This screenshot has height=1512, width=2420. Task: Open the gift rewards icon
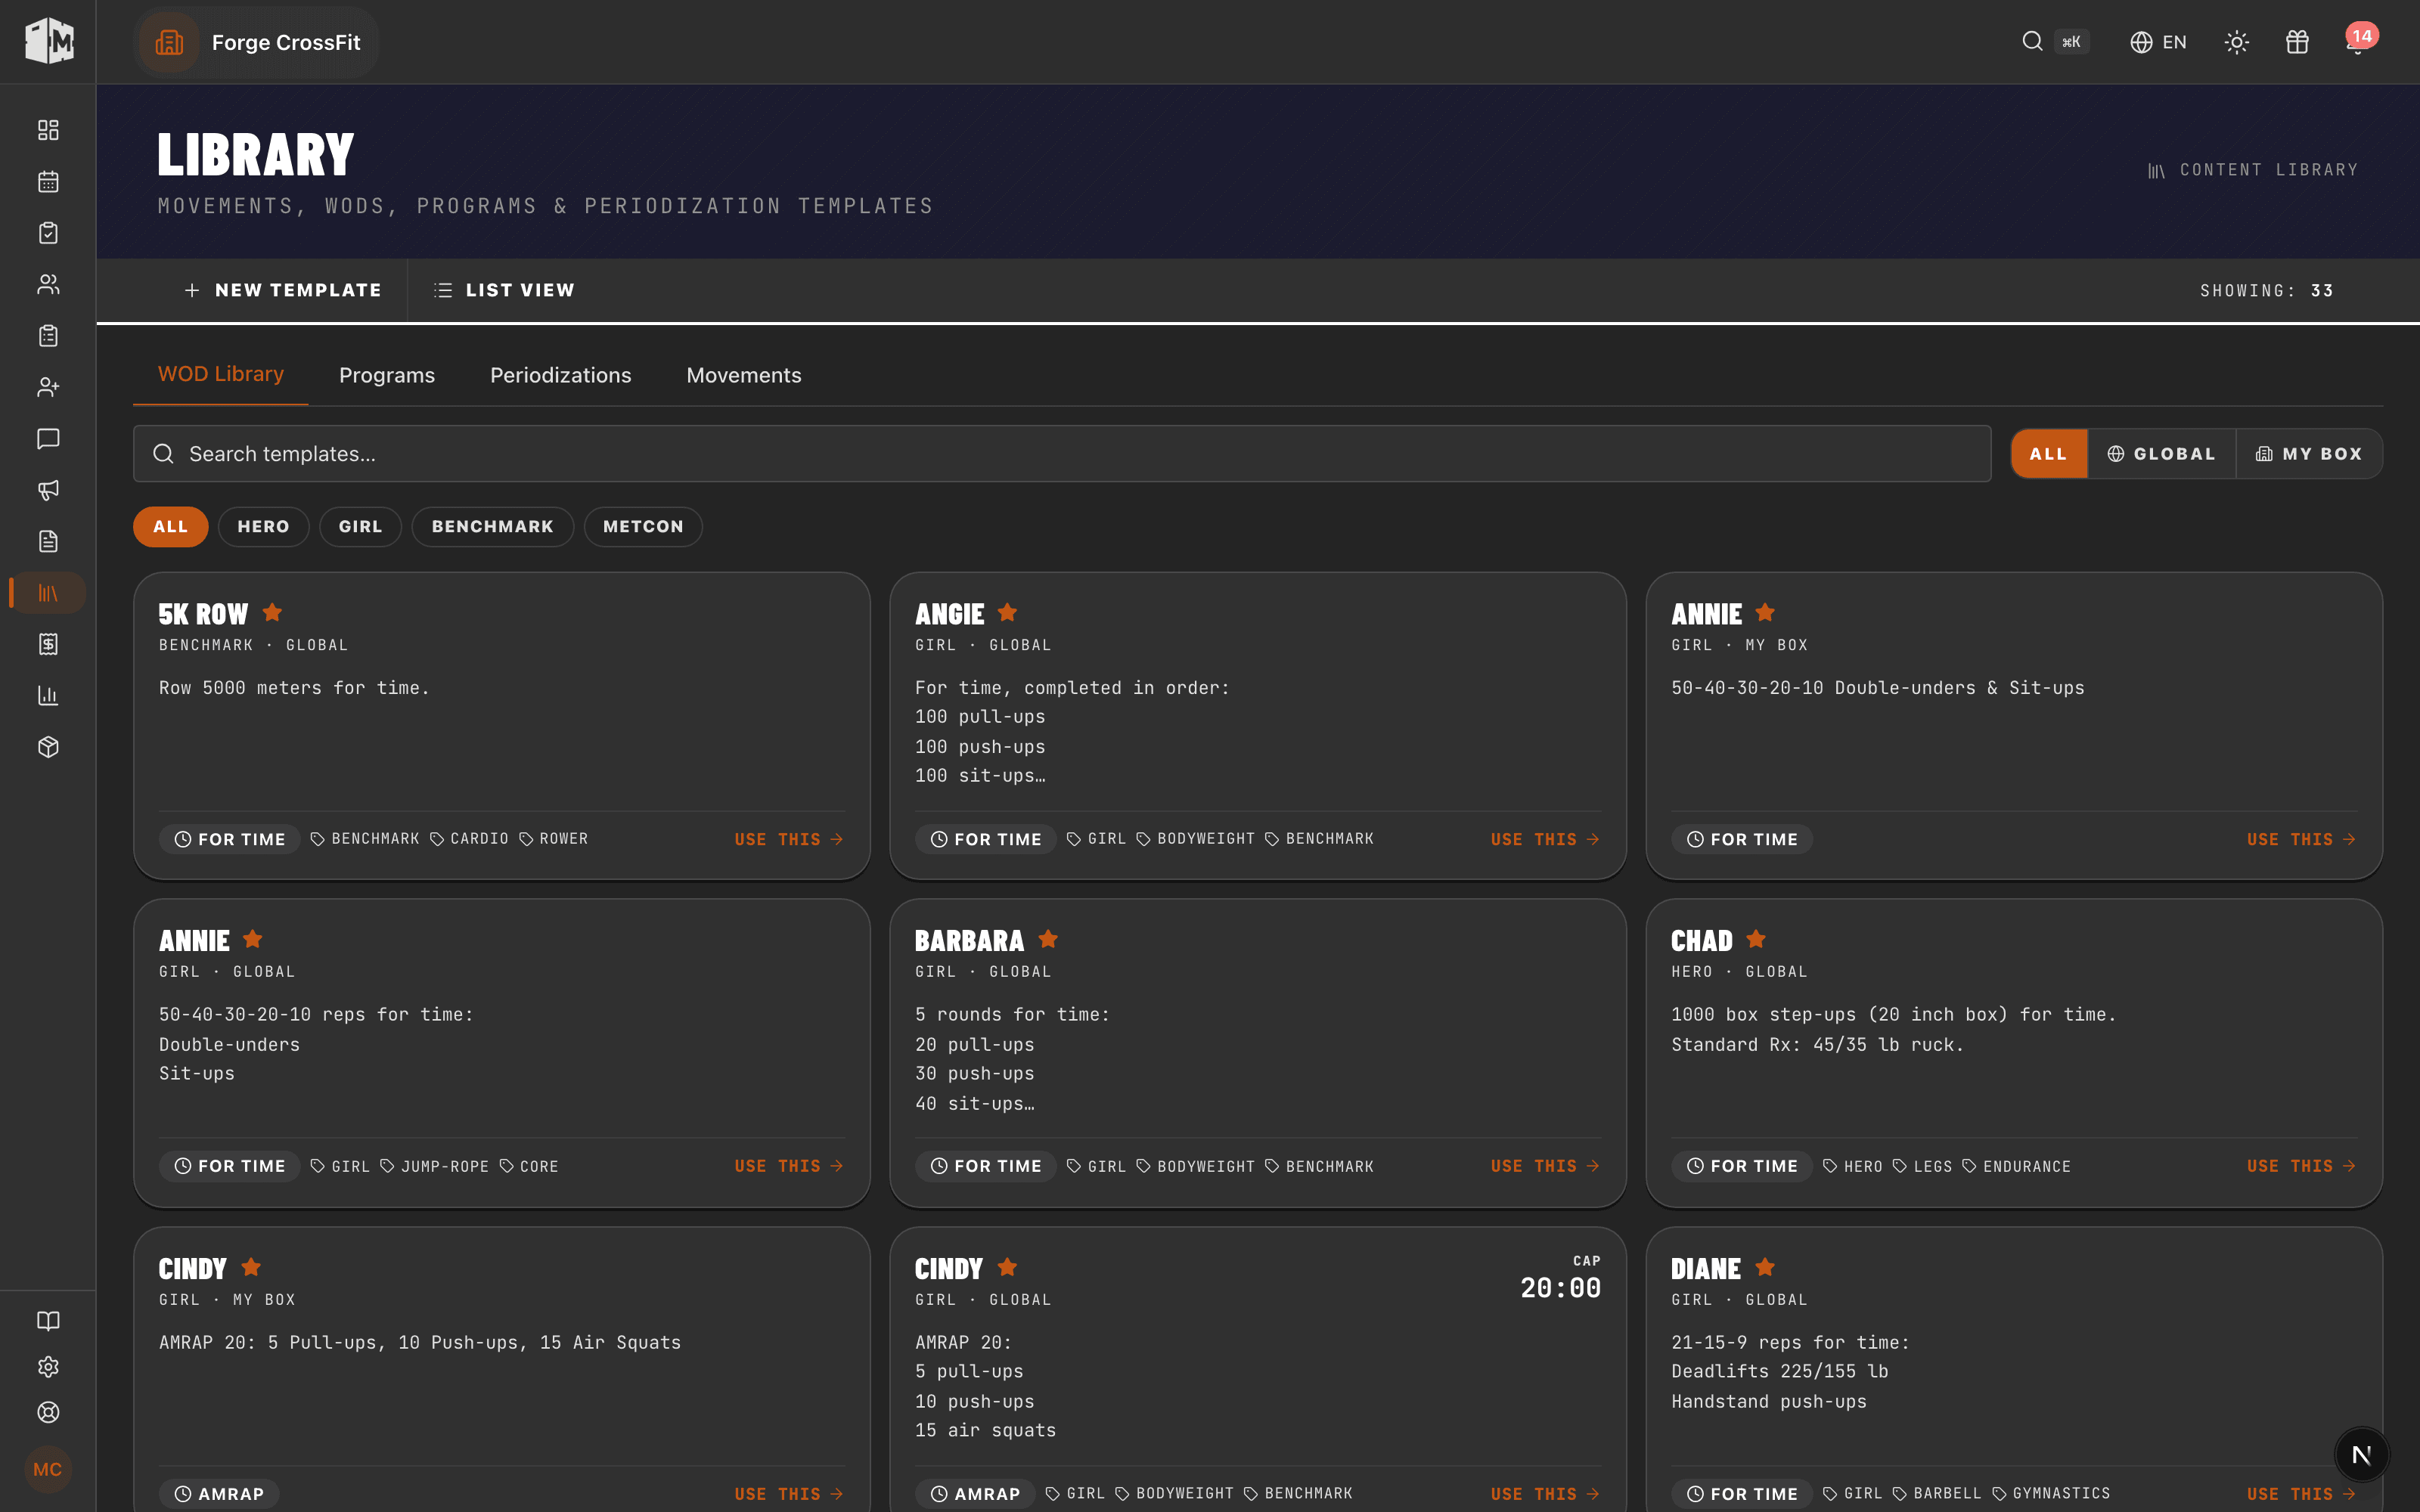point(2297,42)
